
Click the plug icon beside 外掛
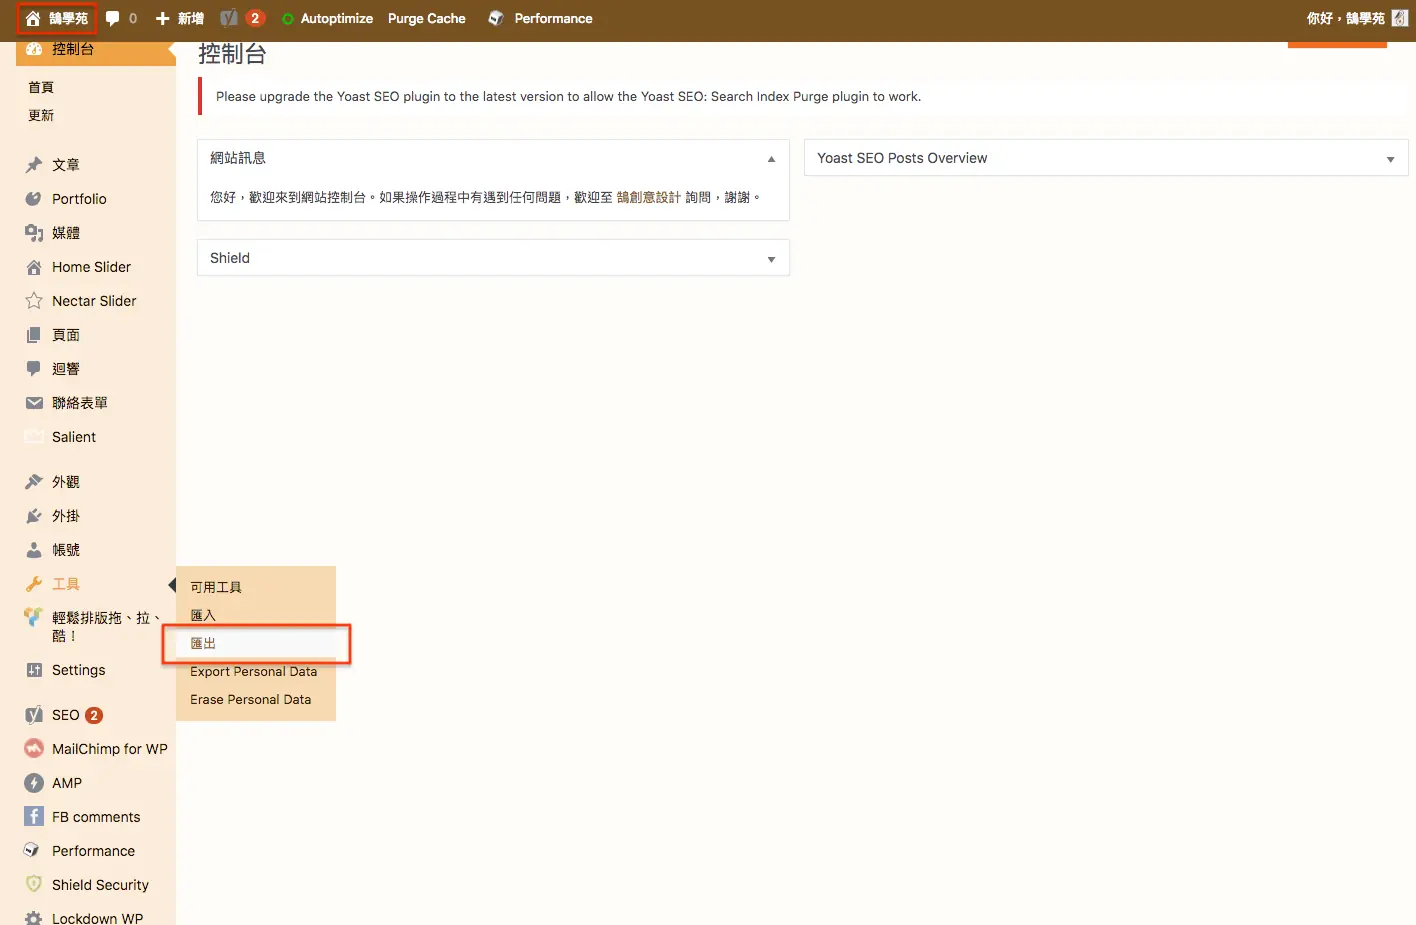[34, 516]
